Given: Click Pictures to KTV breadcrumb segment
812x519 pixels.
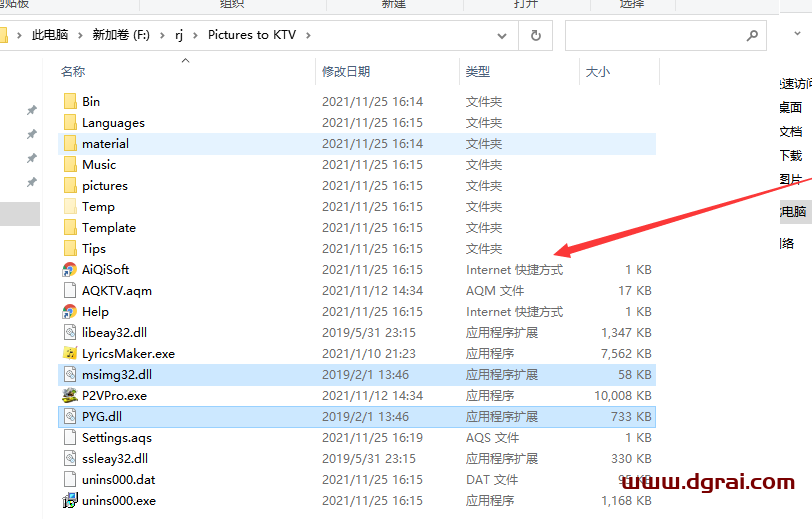Looking at the screenshot, I should tap(252, 35).
